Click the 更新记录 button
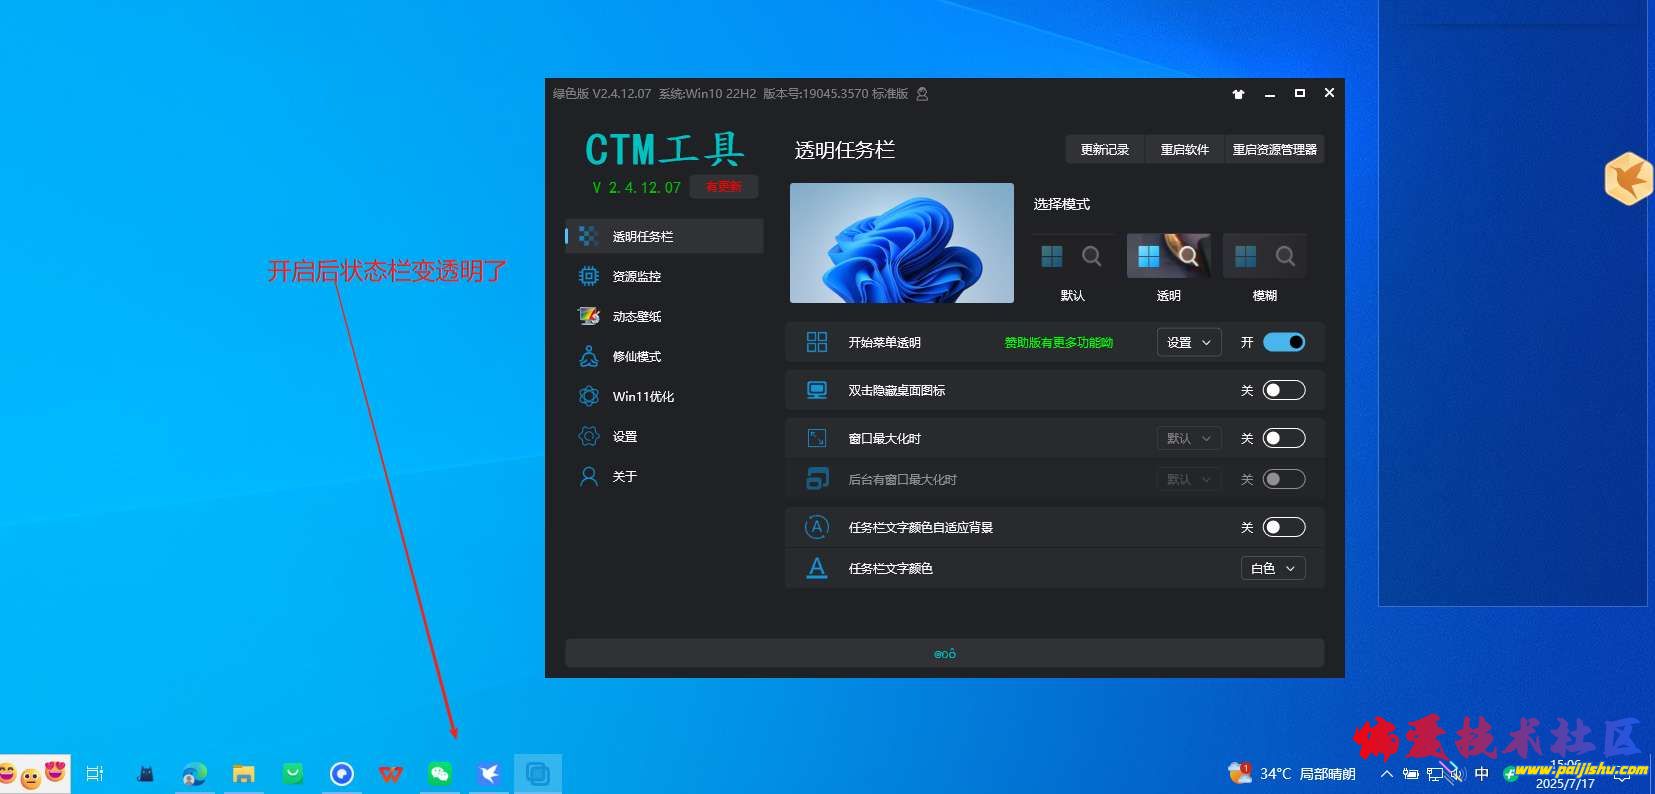Viewport: 1655px width, 794px height. [x=1105, y=150]
